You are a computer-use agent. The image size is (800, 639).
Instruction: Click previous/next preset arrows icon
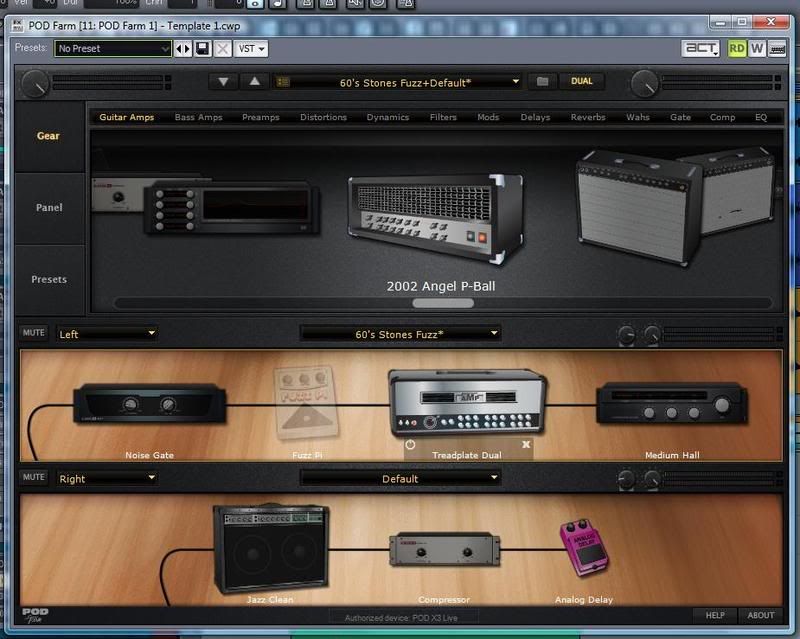[x=183, y=49]
